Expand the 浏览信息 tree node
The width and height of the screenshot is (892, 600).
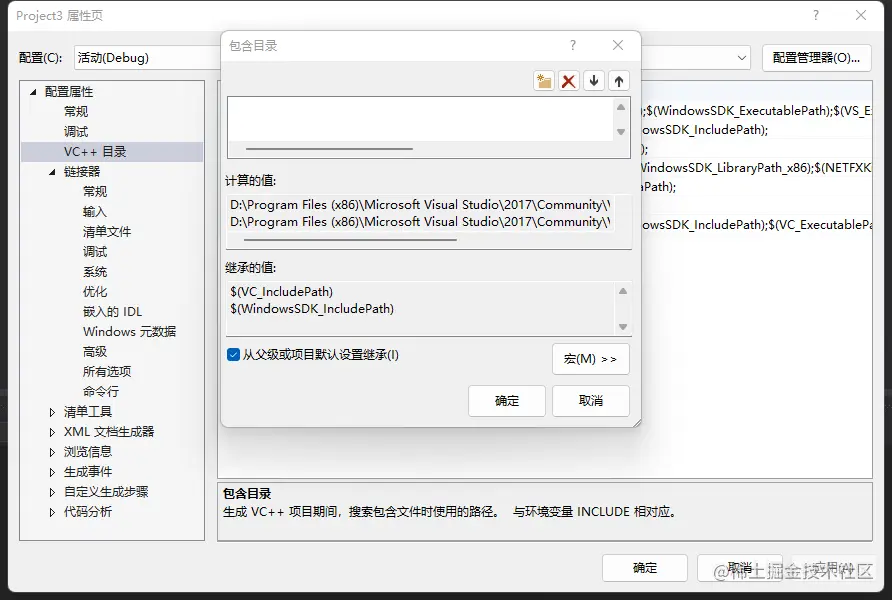[52, 452]
